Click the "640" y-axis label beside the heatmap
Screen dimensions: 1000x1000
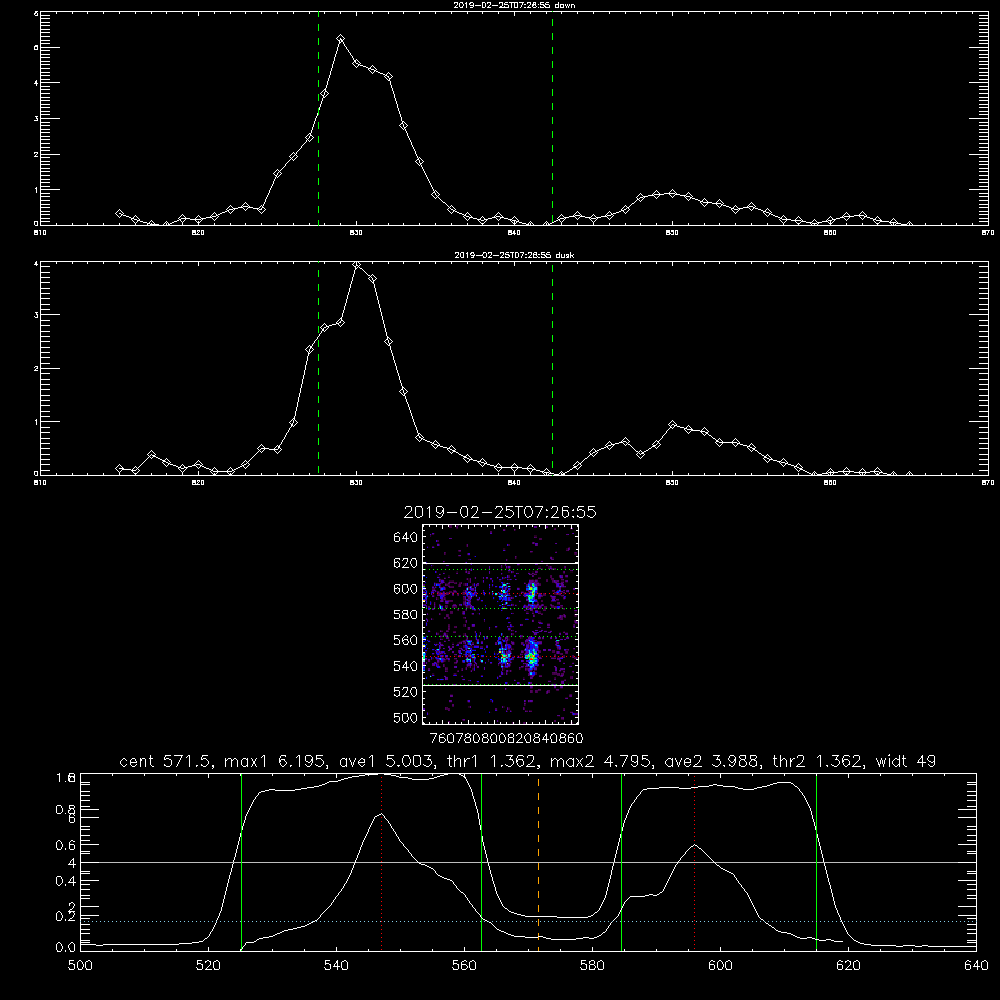click(406, 538)
